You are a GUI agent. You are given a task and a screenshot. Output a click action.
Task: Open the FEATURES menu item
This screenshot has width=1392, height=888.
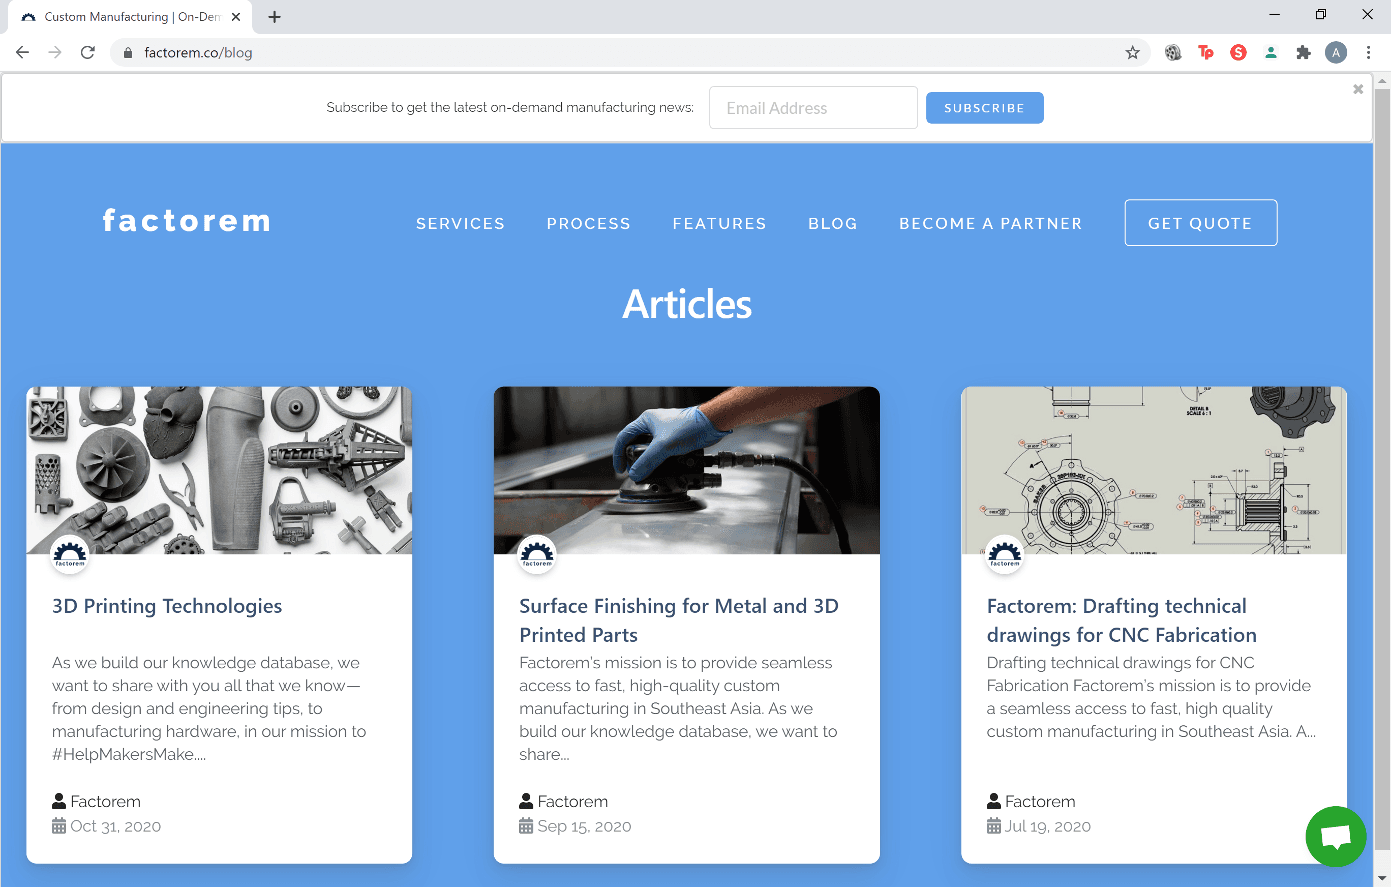tap(719, 223)
